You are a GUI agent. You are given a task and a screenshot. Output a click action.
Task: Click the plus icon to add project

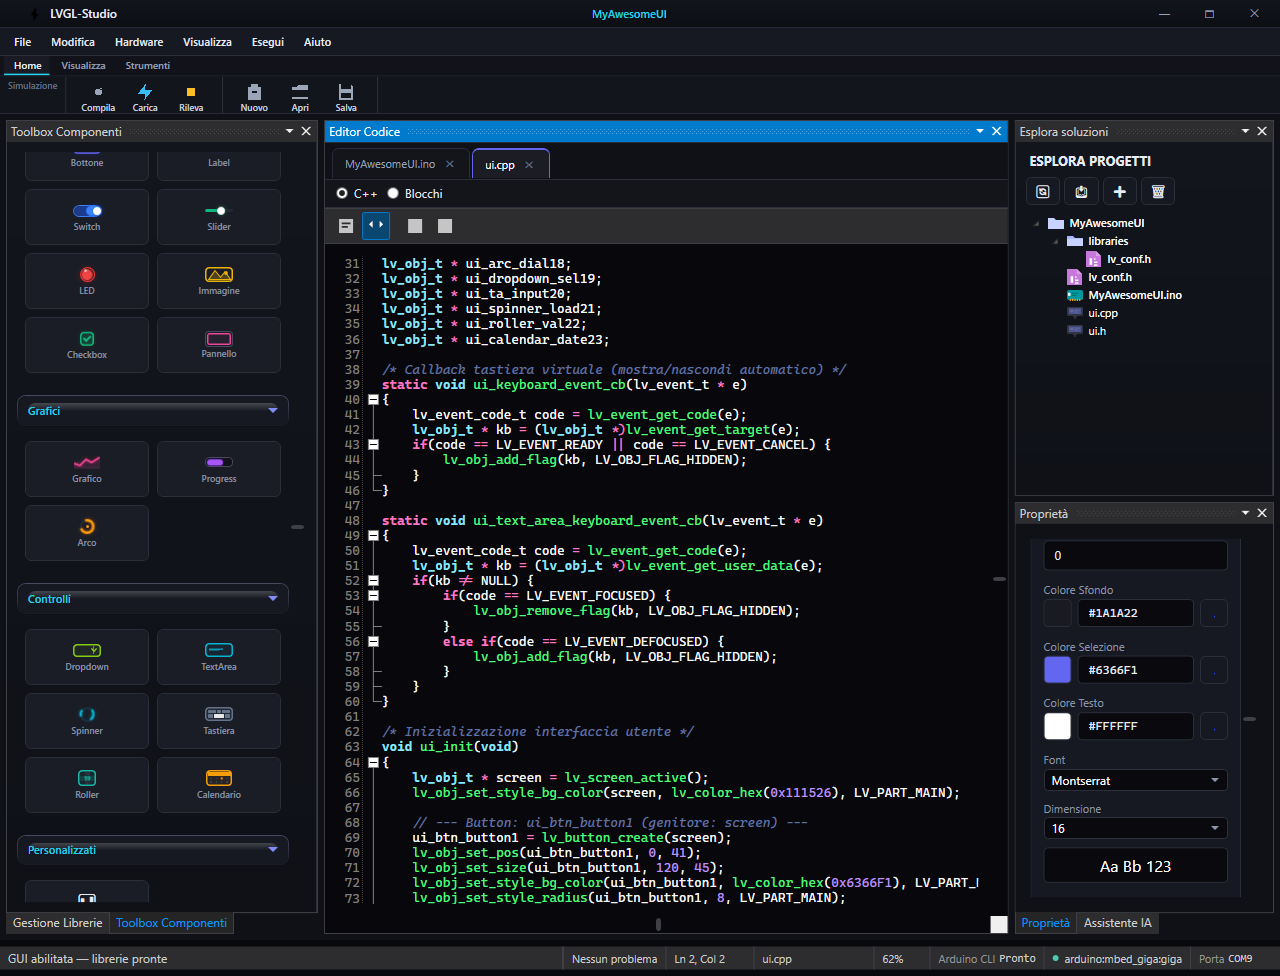coord(1120,191)
